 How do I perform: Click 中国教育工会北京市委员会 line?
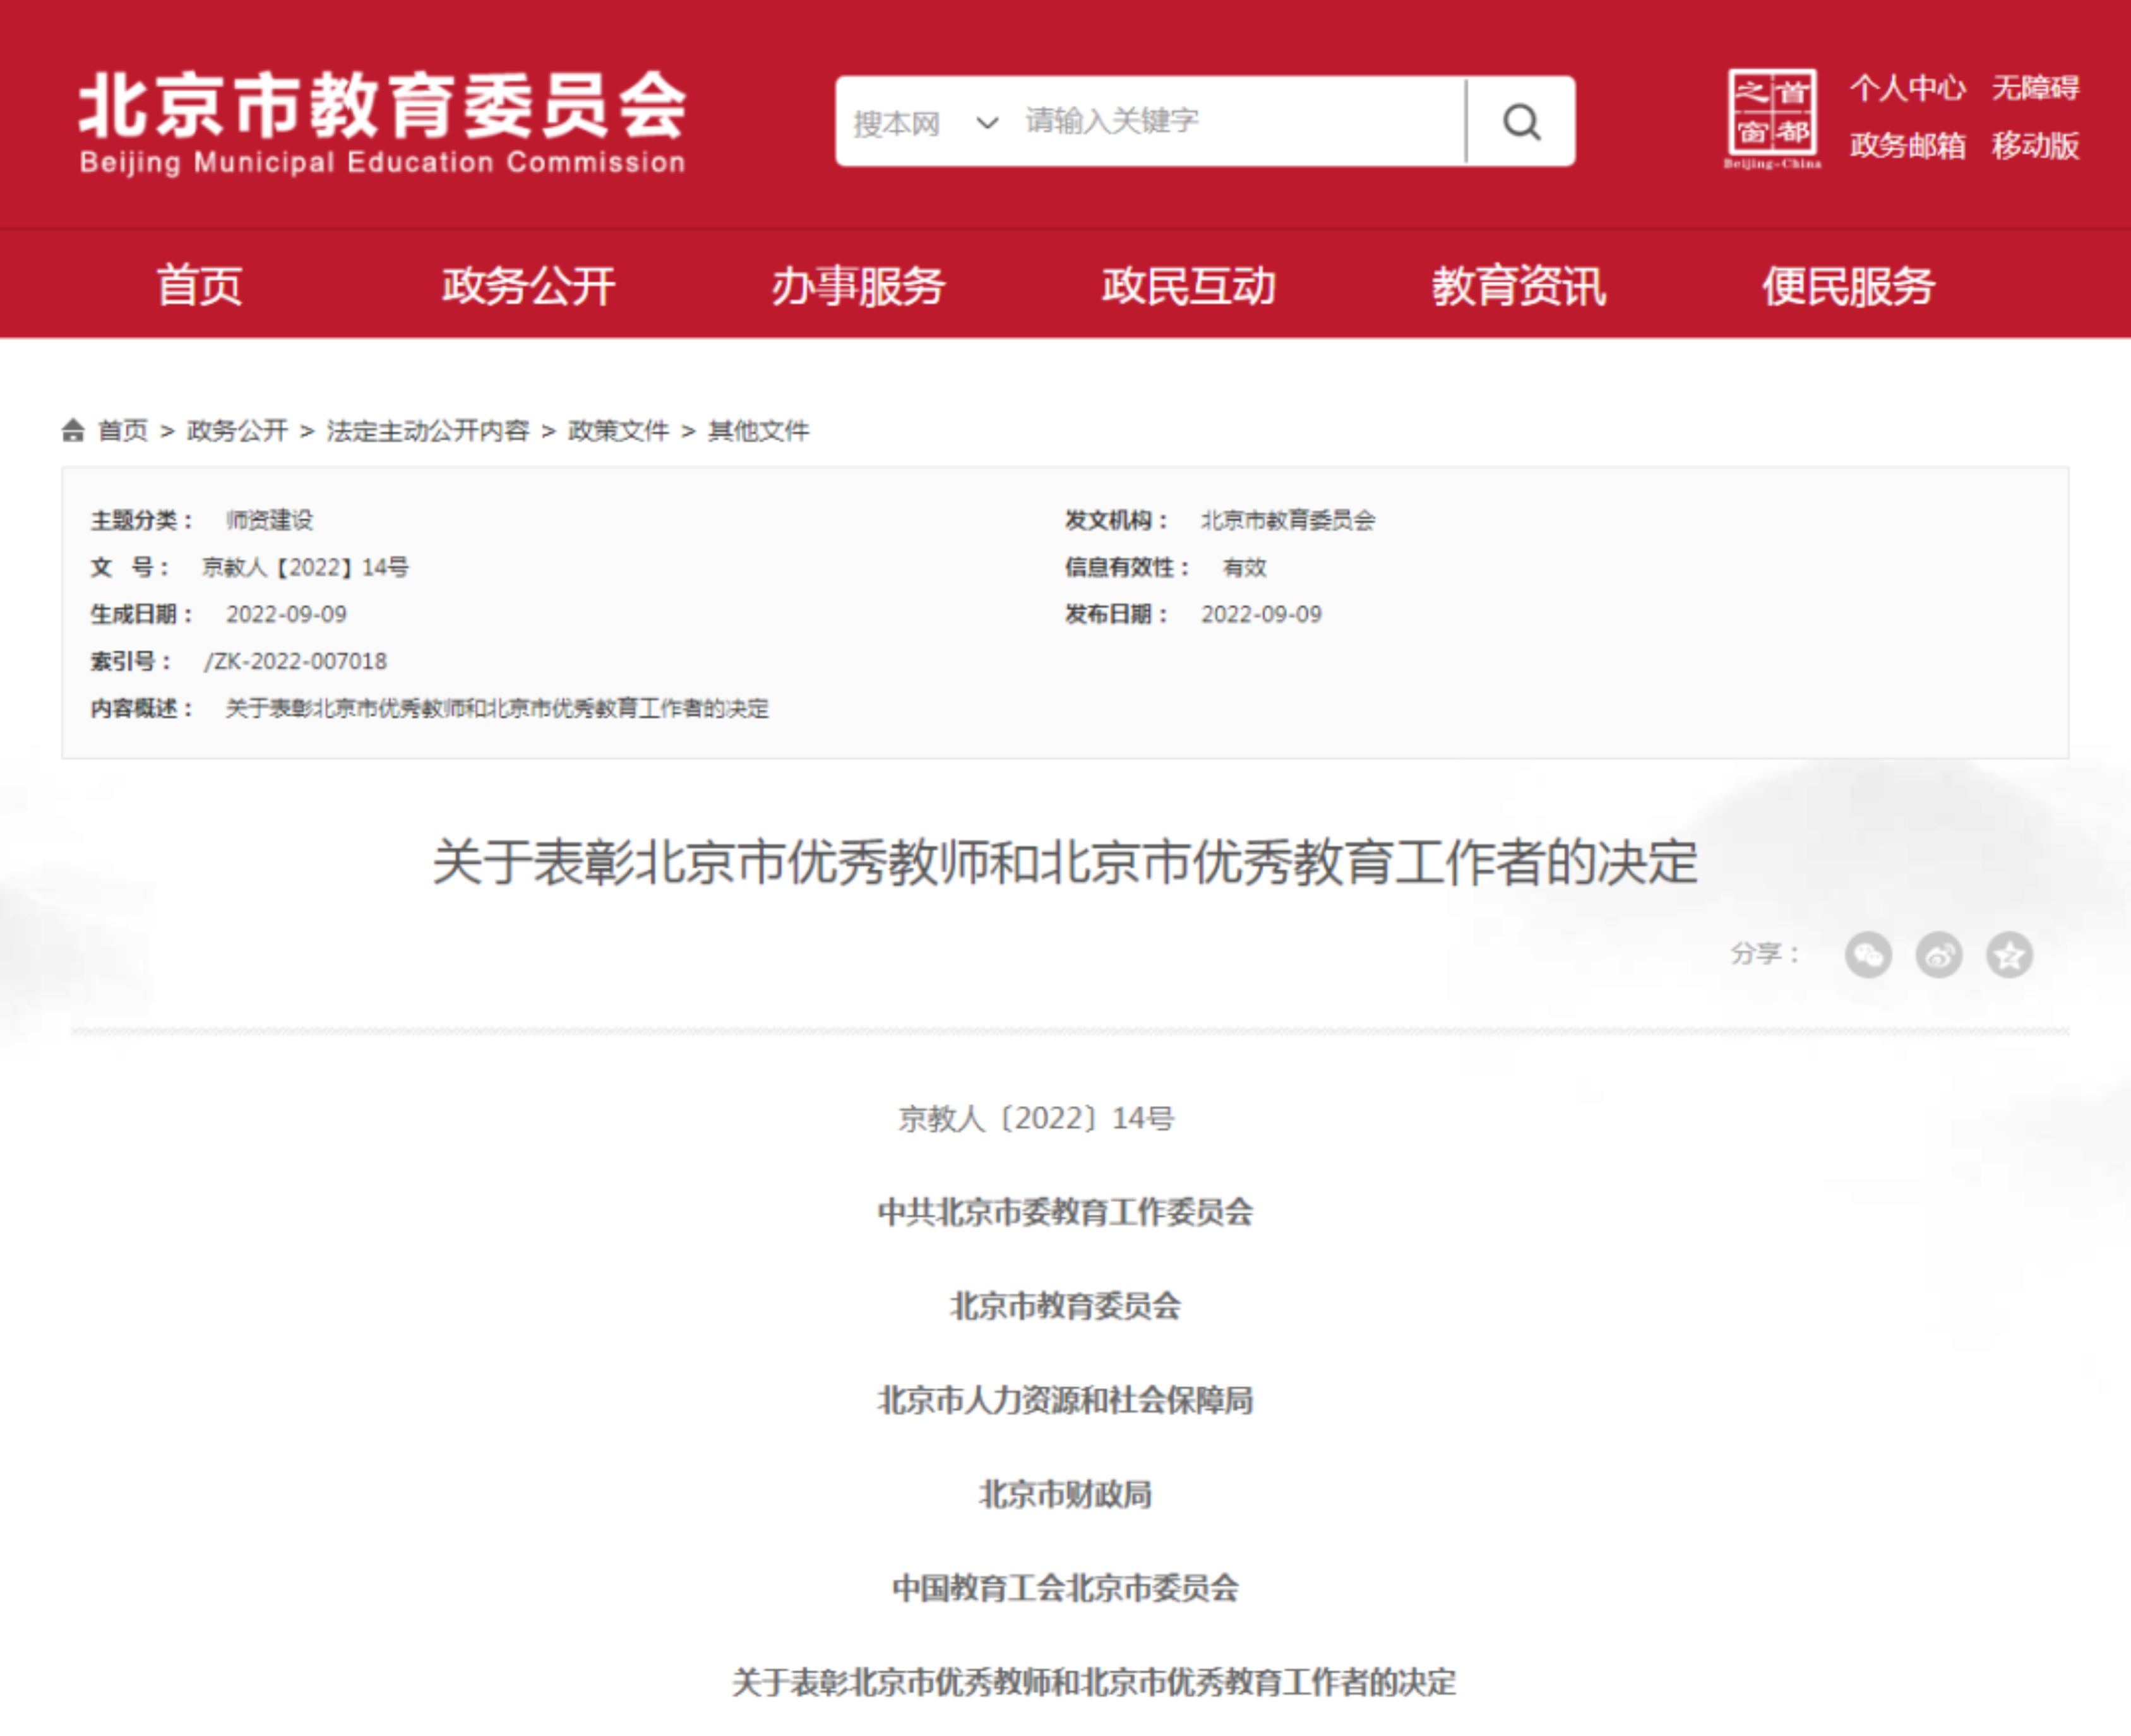(x=1065, y=1588)
